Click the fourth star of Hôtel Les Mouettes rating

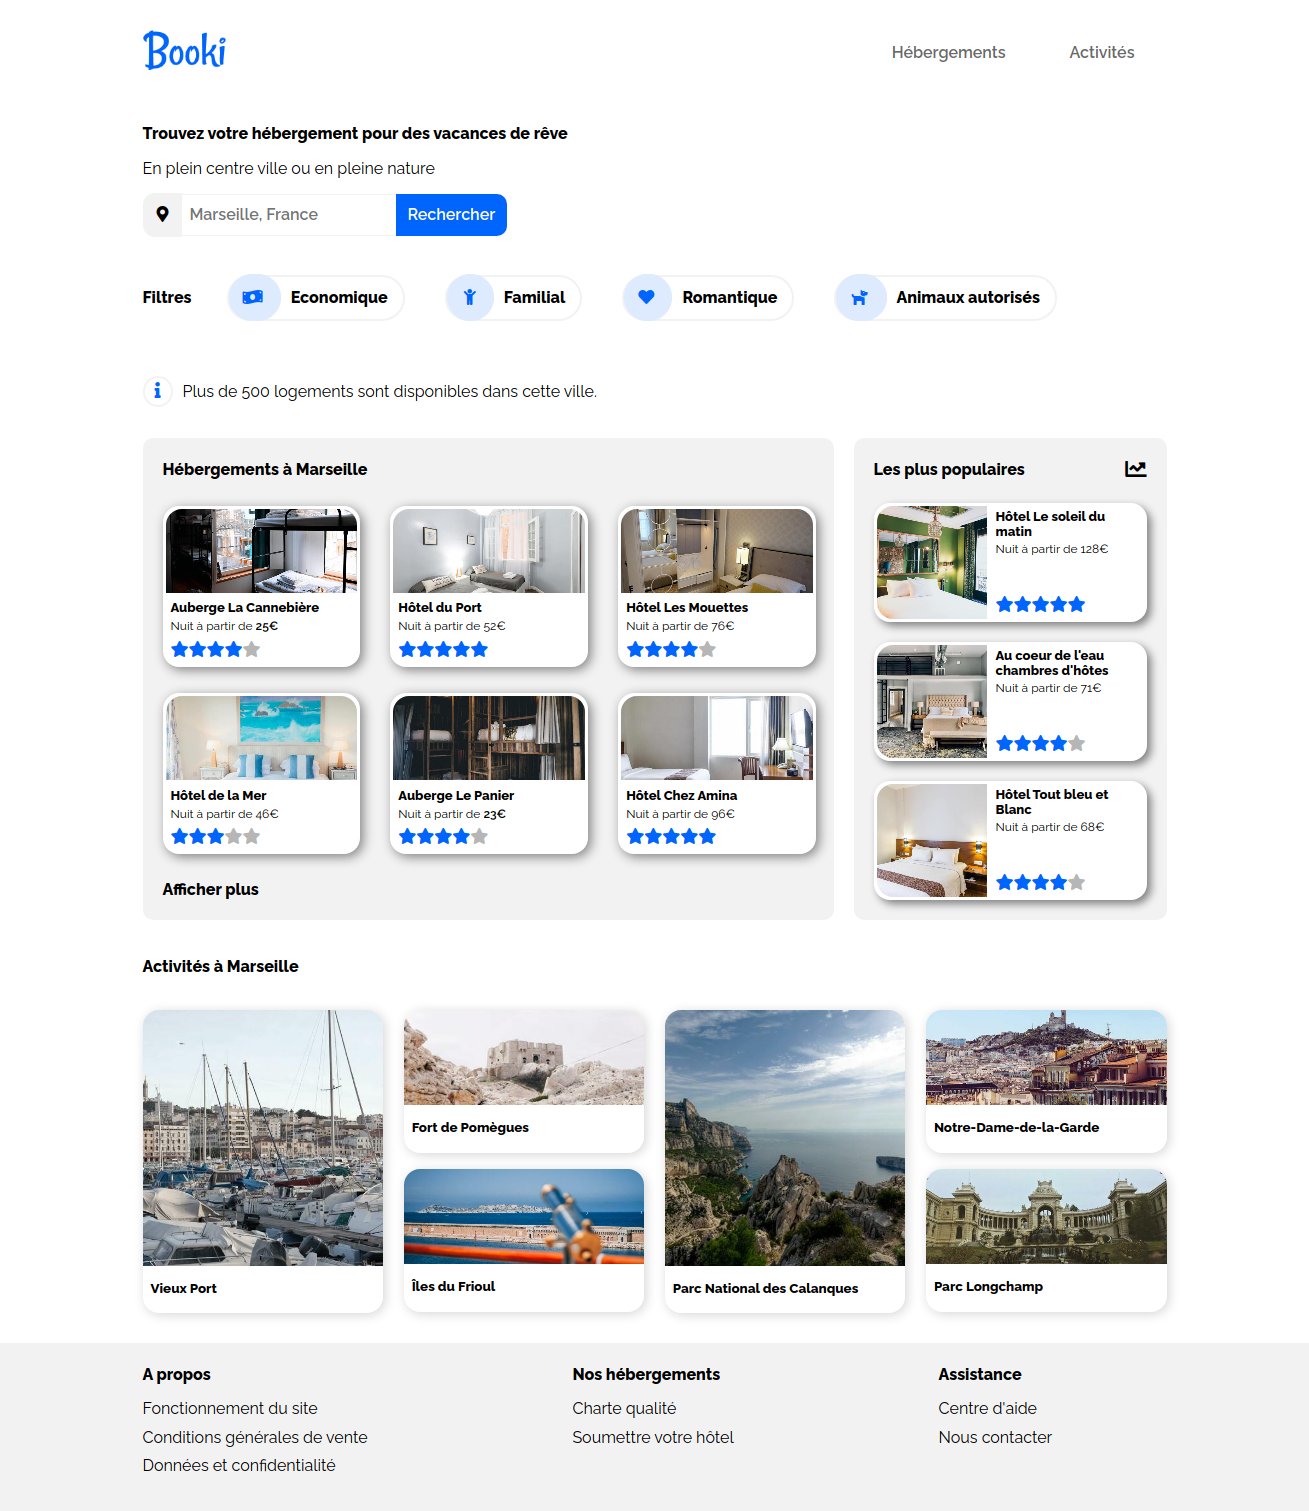(689, 649)
